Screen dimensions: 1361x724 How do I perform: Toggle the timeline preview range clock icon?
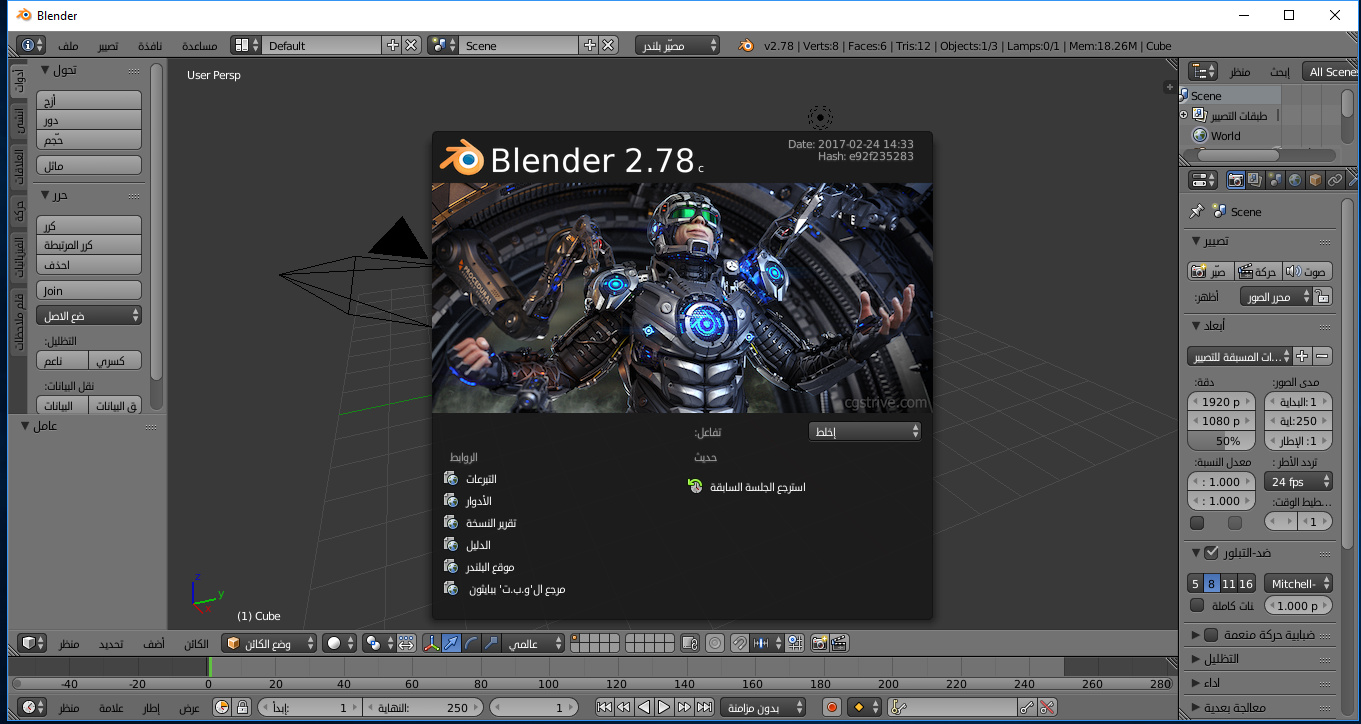coord(221,707)
